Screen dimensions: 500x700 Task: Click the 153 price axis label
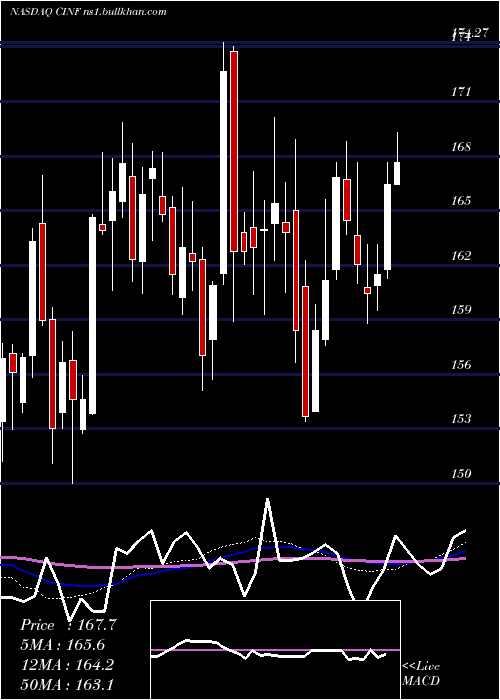pyautogui.click(x=461, y=419)
